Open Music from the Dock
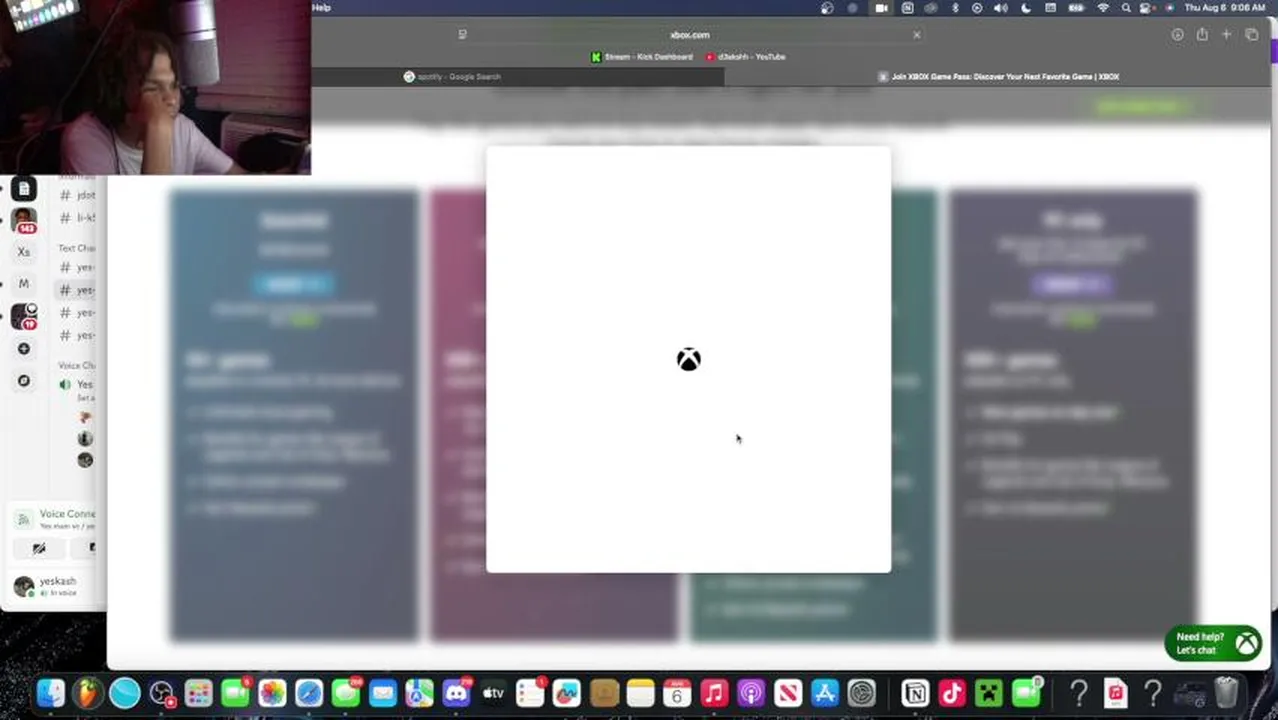1278x720 pixels. coord(714,693)
